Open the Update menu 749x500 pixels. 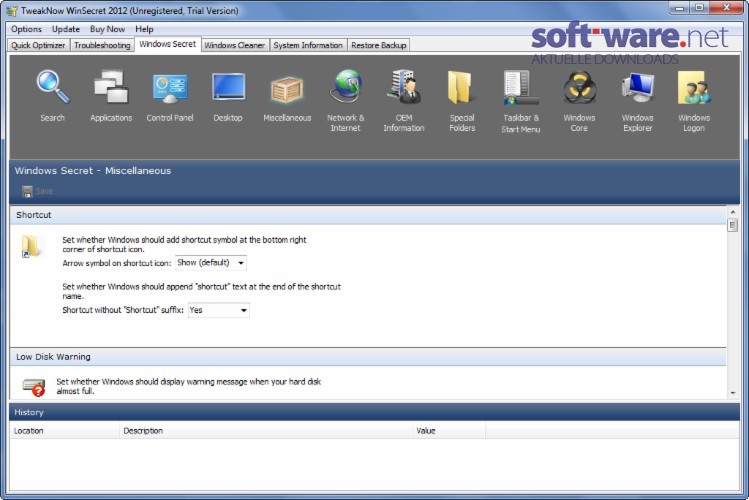point(66,29)
